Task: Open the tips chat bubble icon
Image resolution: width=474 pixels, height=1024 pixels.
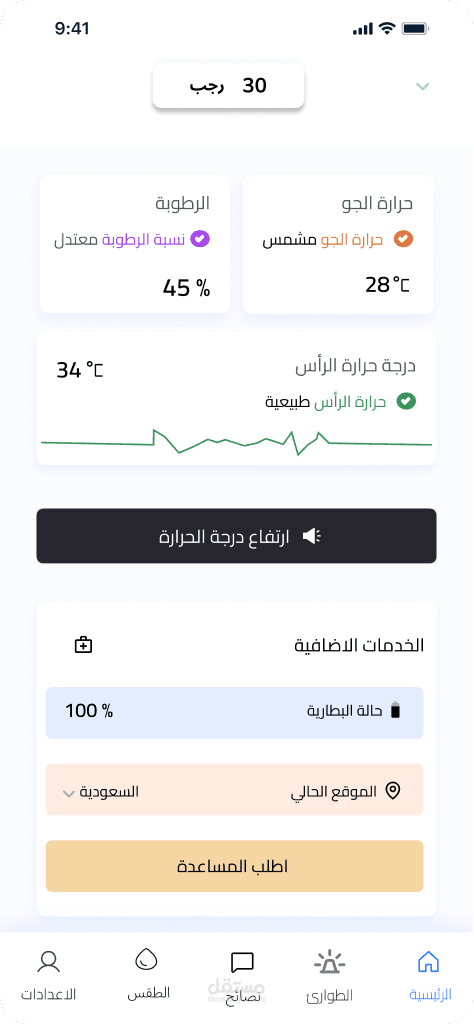Action: point(242,963)
